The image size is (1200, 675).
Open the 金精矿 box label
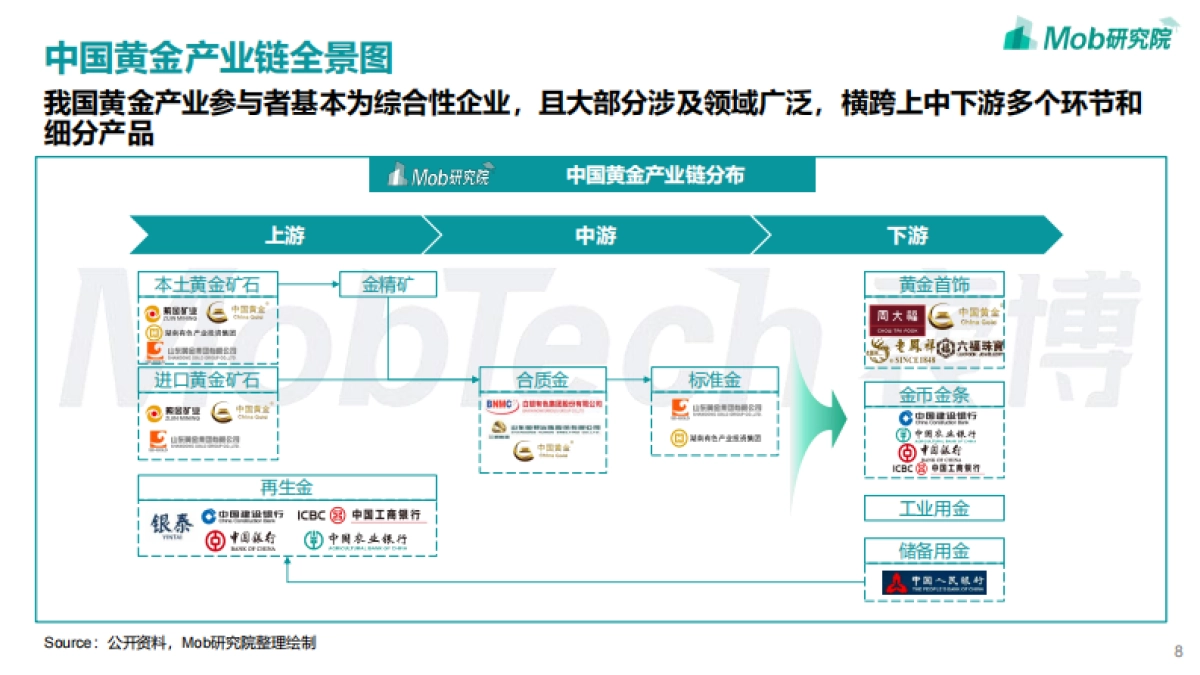(x=387, y=283)
